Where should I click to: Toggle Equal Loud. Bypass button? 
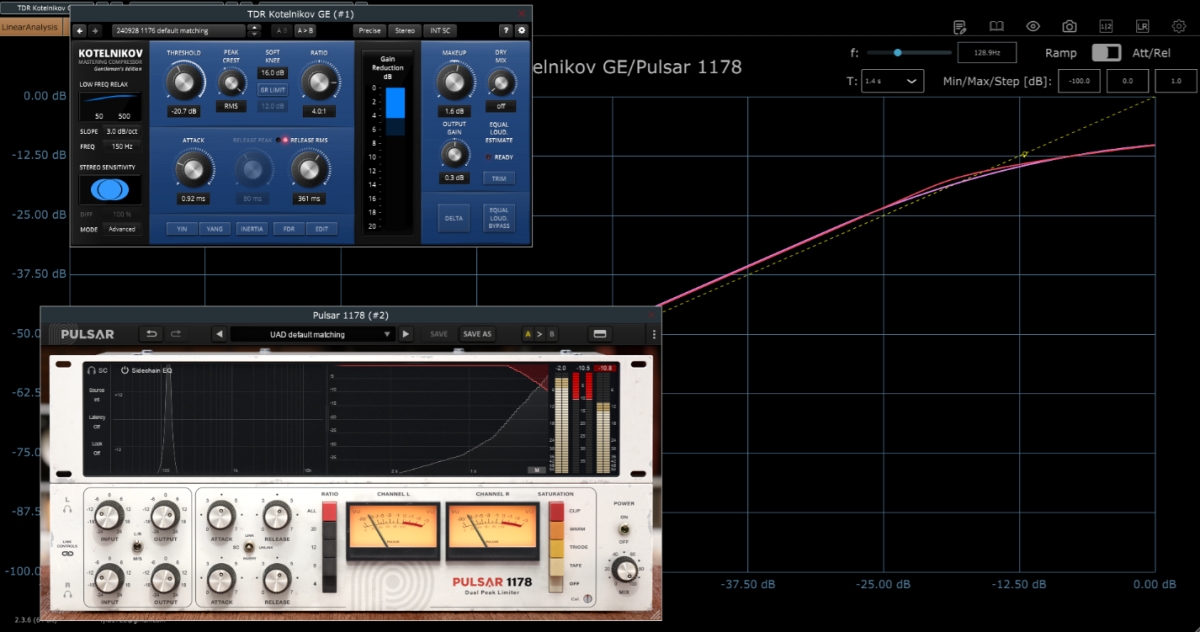[498, 218]
